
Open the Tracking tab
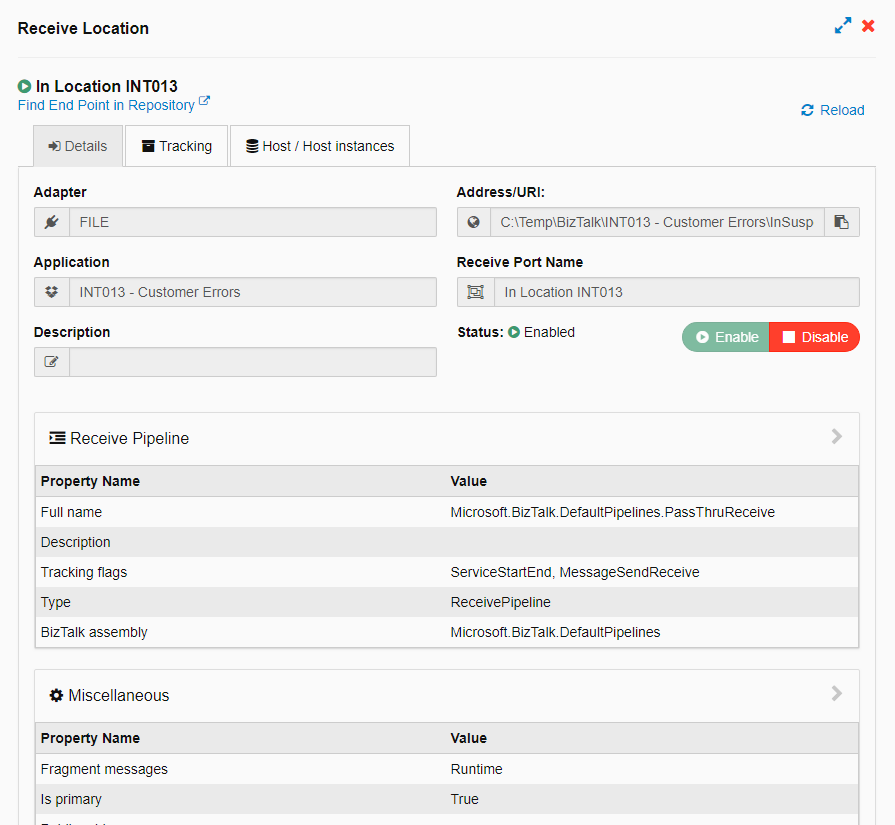(176, 146)
